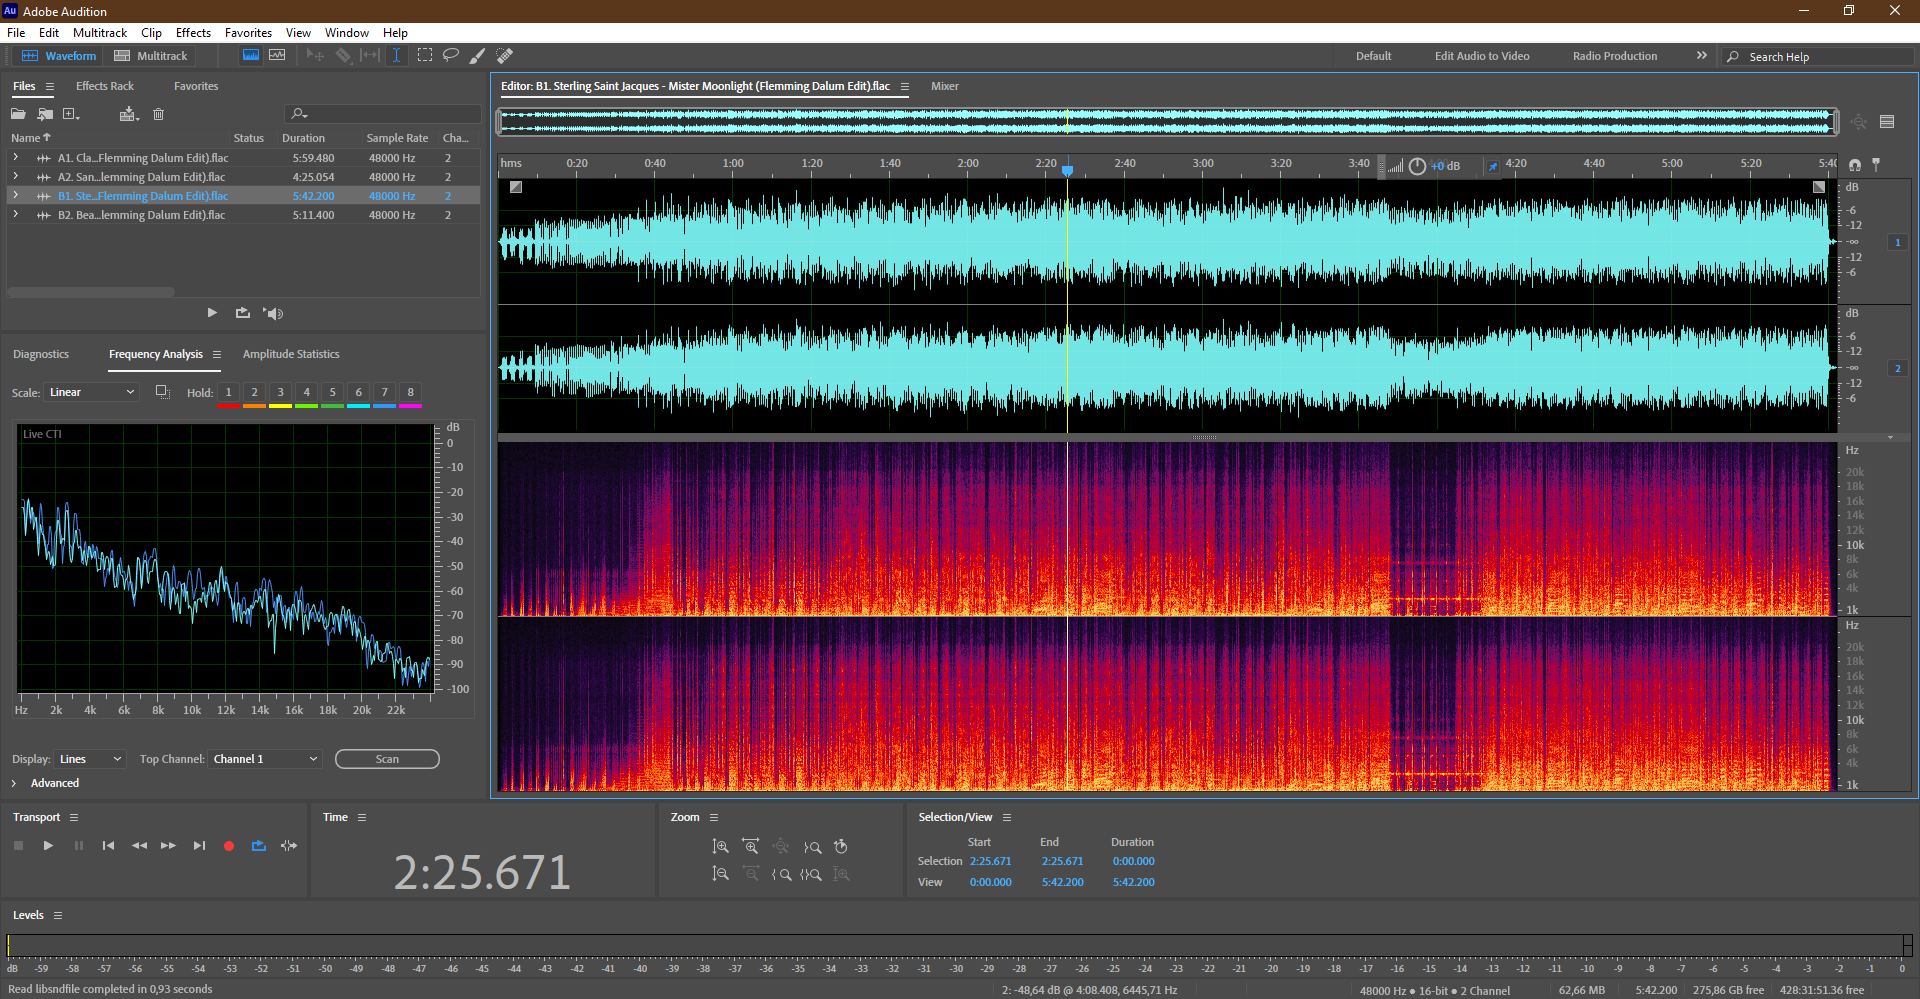Click the playhead marker on timeline

coord(1067,170)
